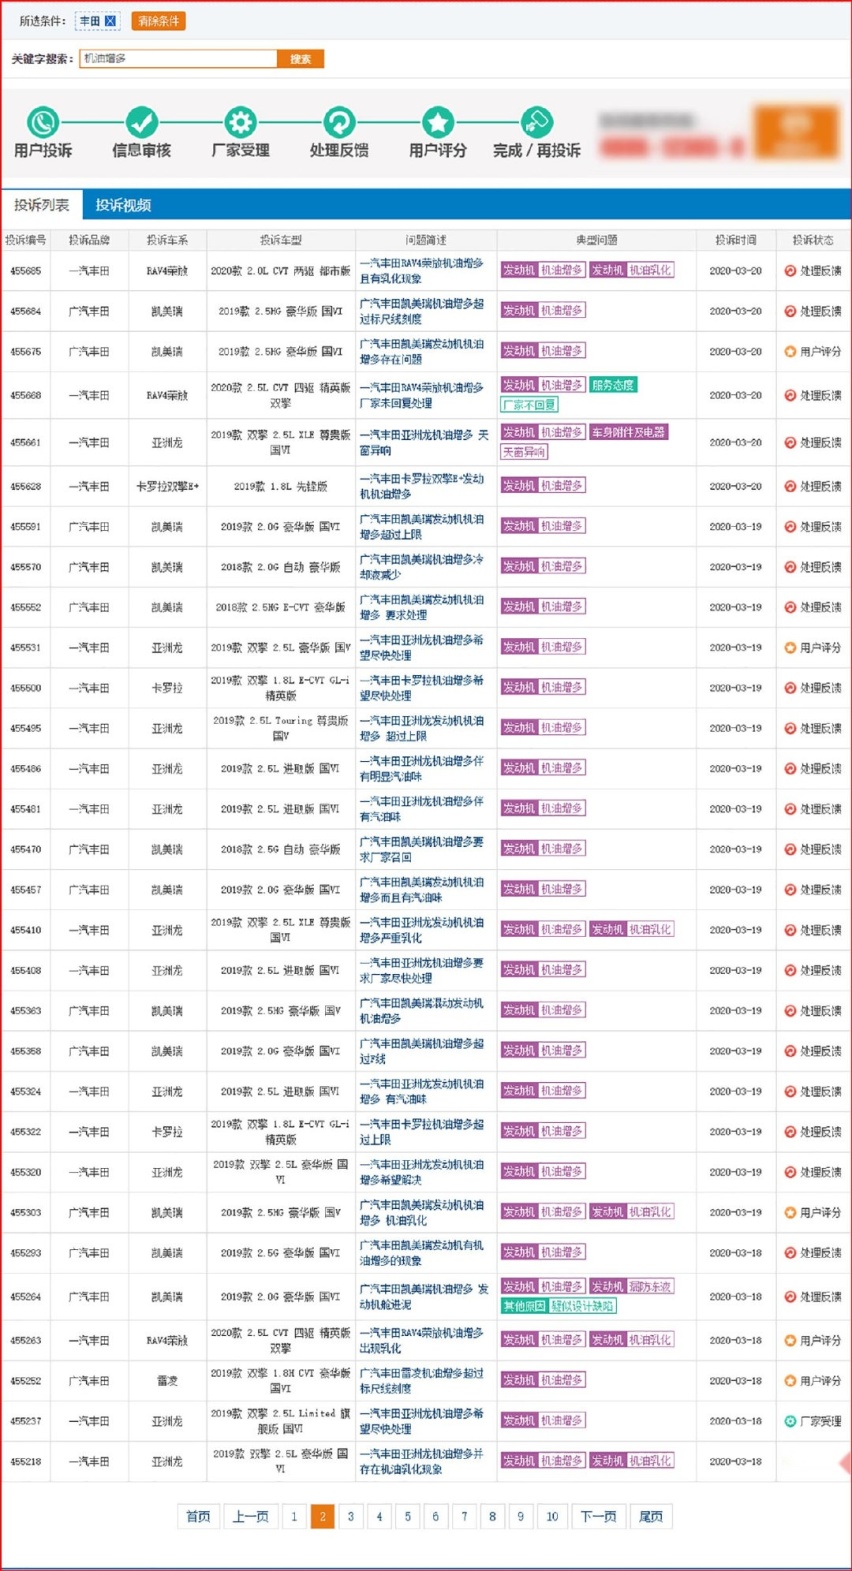Screen dimensions: 852x1571
Task: Go to pagination page 10
Action: pos(552,1516)
